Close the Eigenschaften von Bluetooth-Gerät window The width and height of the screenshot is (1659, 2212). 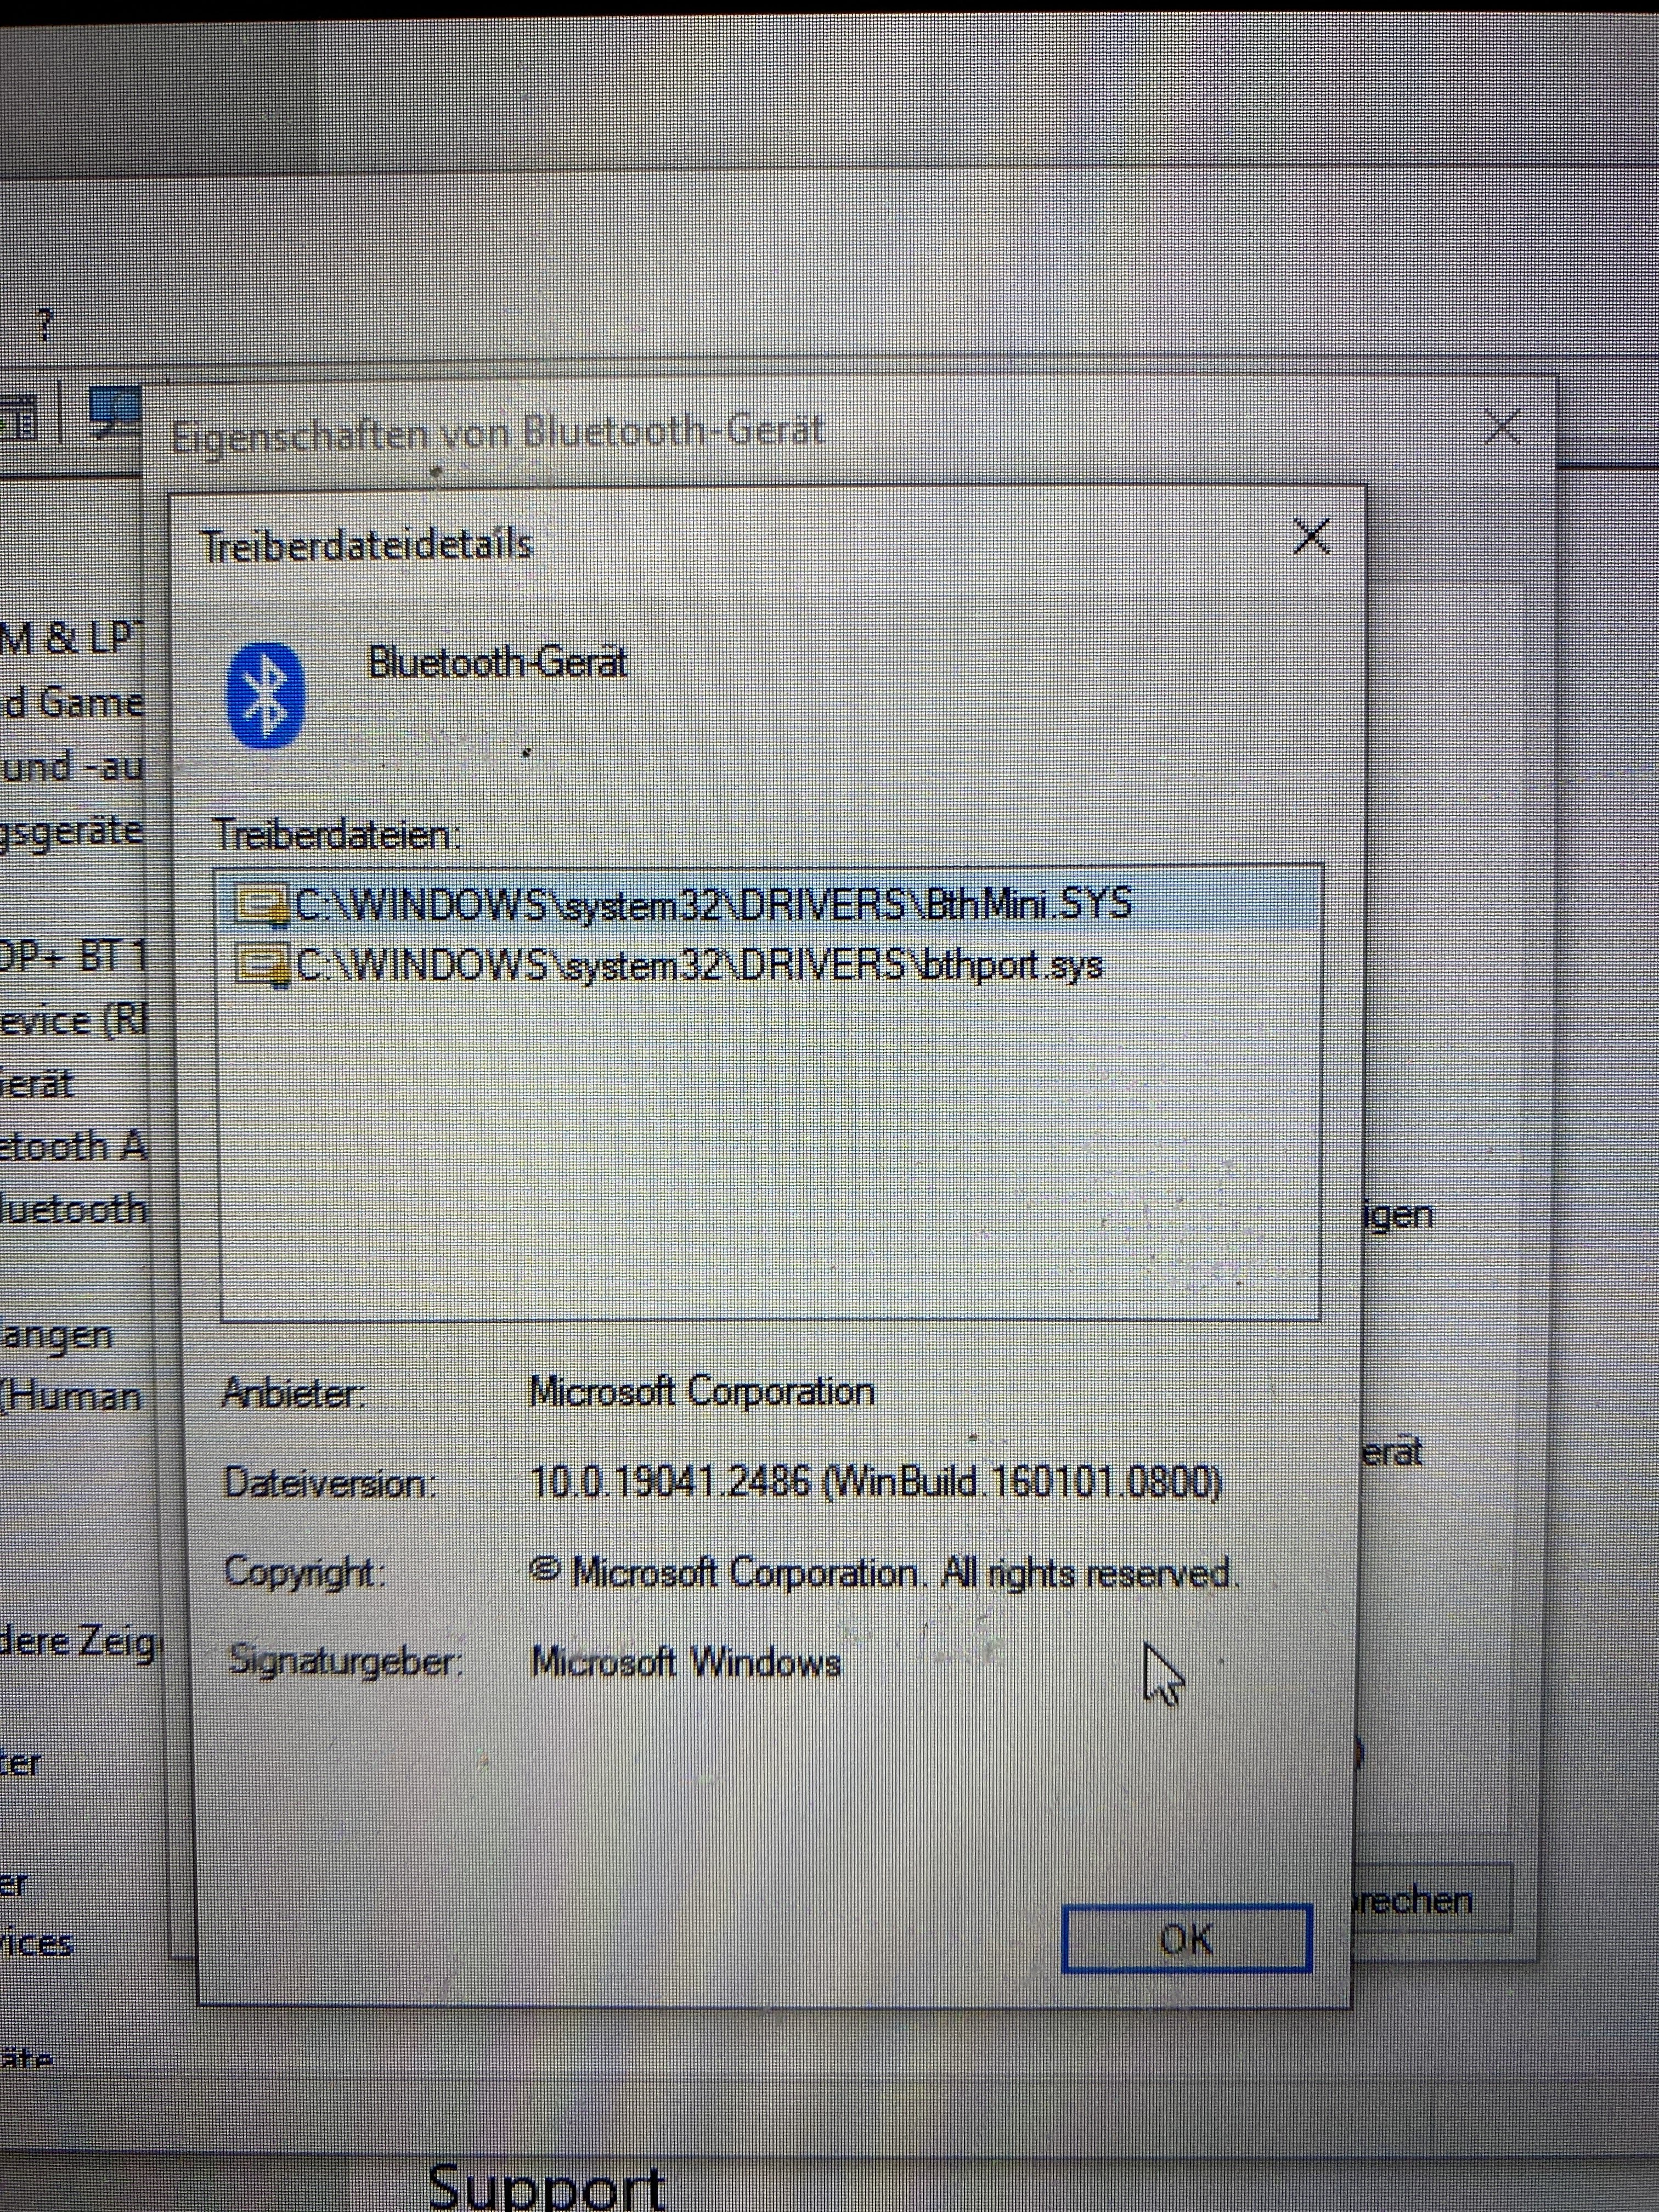(x=1503, y=428)
